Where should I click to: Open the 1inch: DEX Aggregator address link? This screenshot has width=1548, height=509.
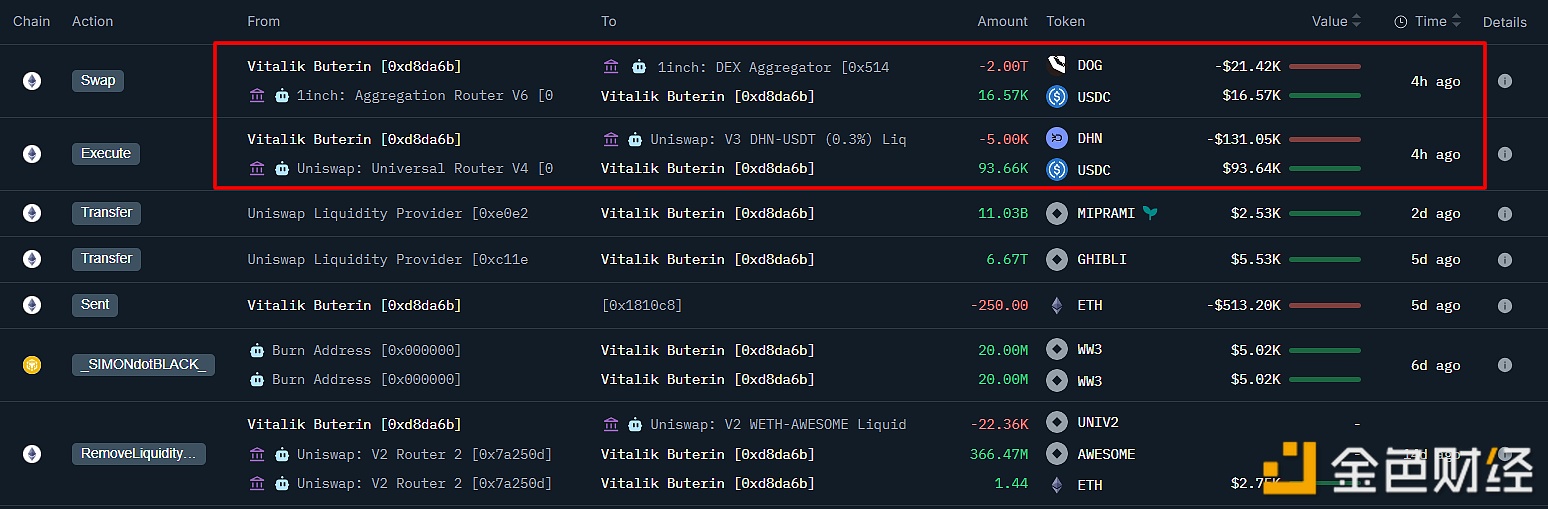[x=772, y=67]
